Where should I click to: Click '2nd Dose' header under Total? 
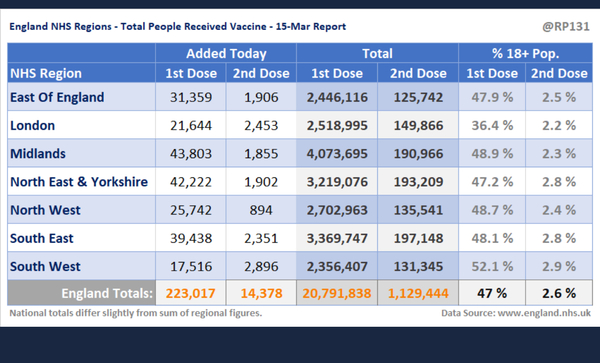tap(418, 73)
